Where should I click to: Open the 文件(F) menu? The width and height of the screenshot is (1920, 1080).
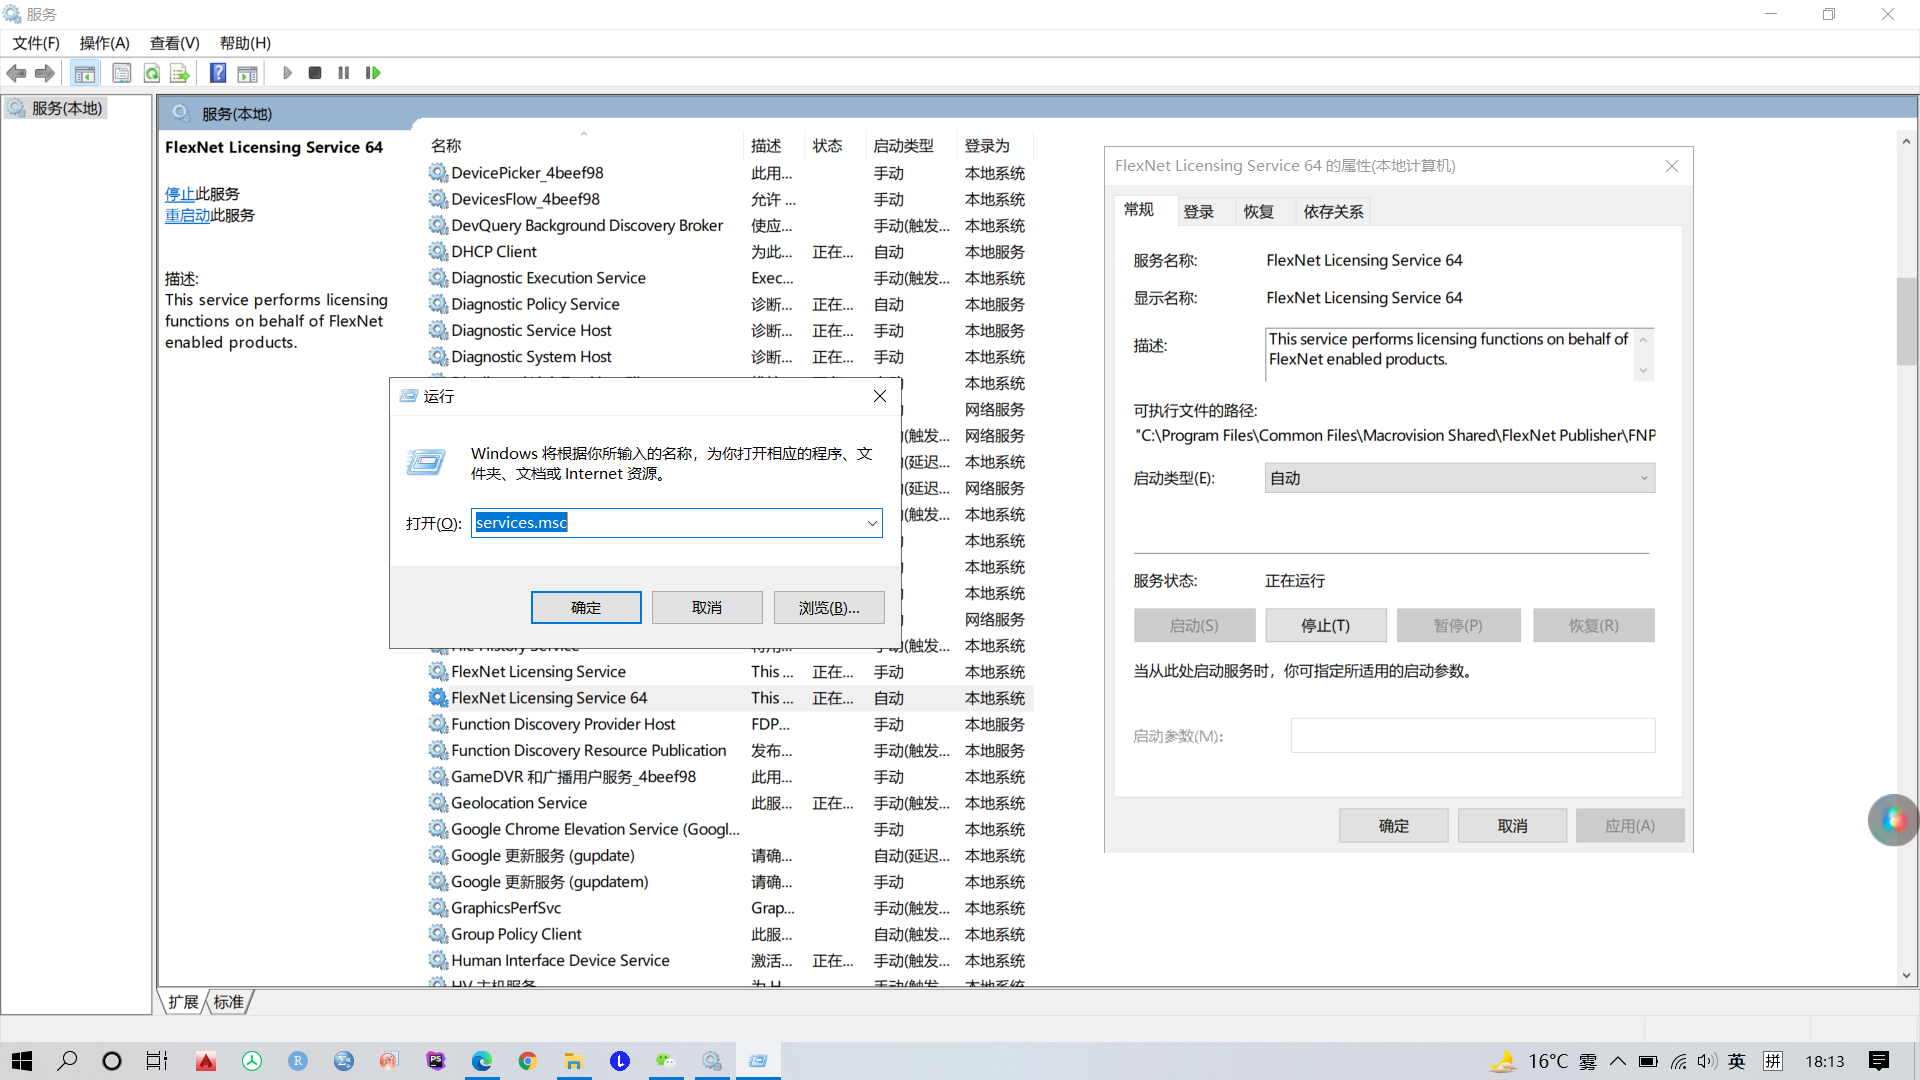point(36,43)
